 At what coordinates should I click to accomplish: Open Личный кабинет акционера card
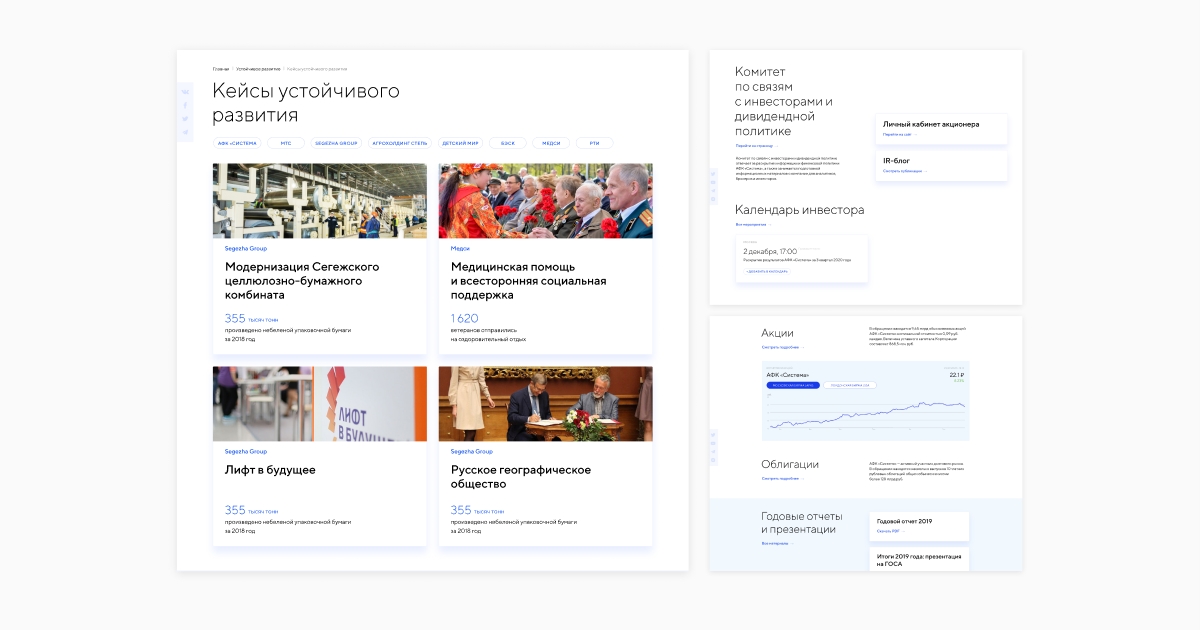point(941,129)
